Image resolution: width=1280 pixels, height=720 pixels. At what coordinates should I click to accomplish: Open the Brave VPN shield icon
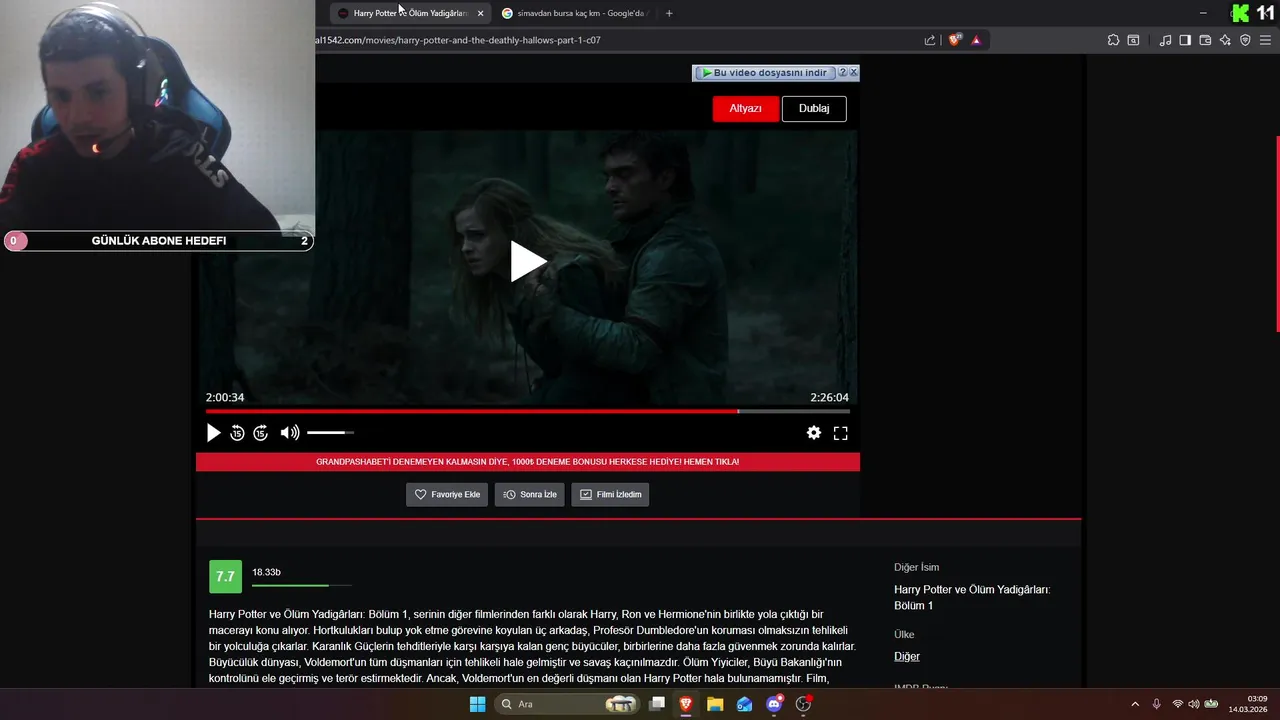[1245, 40]
